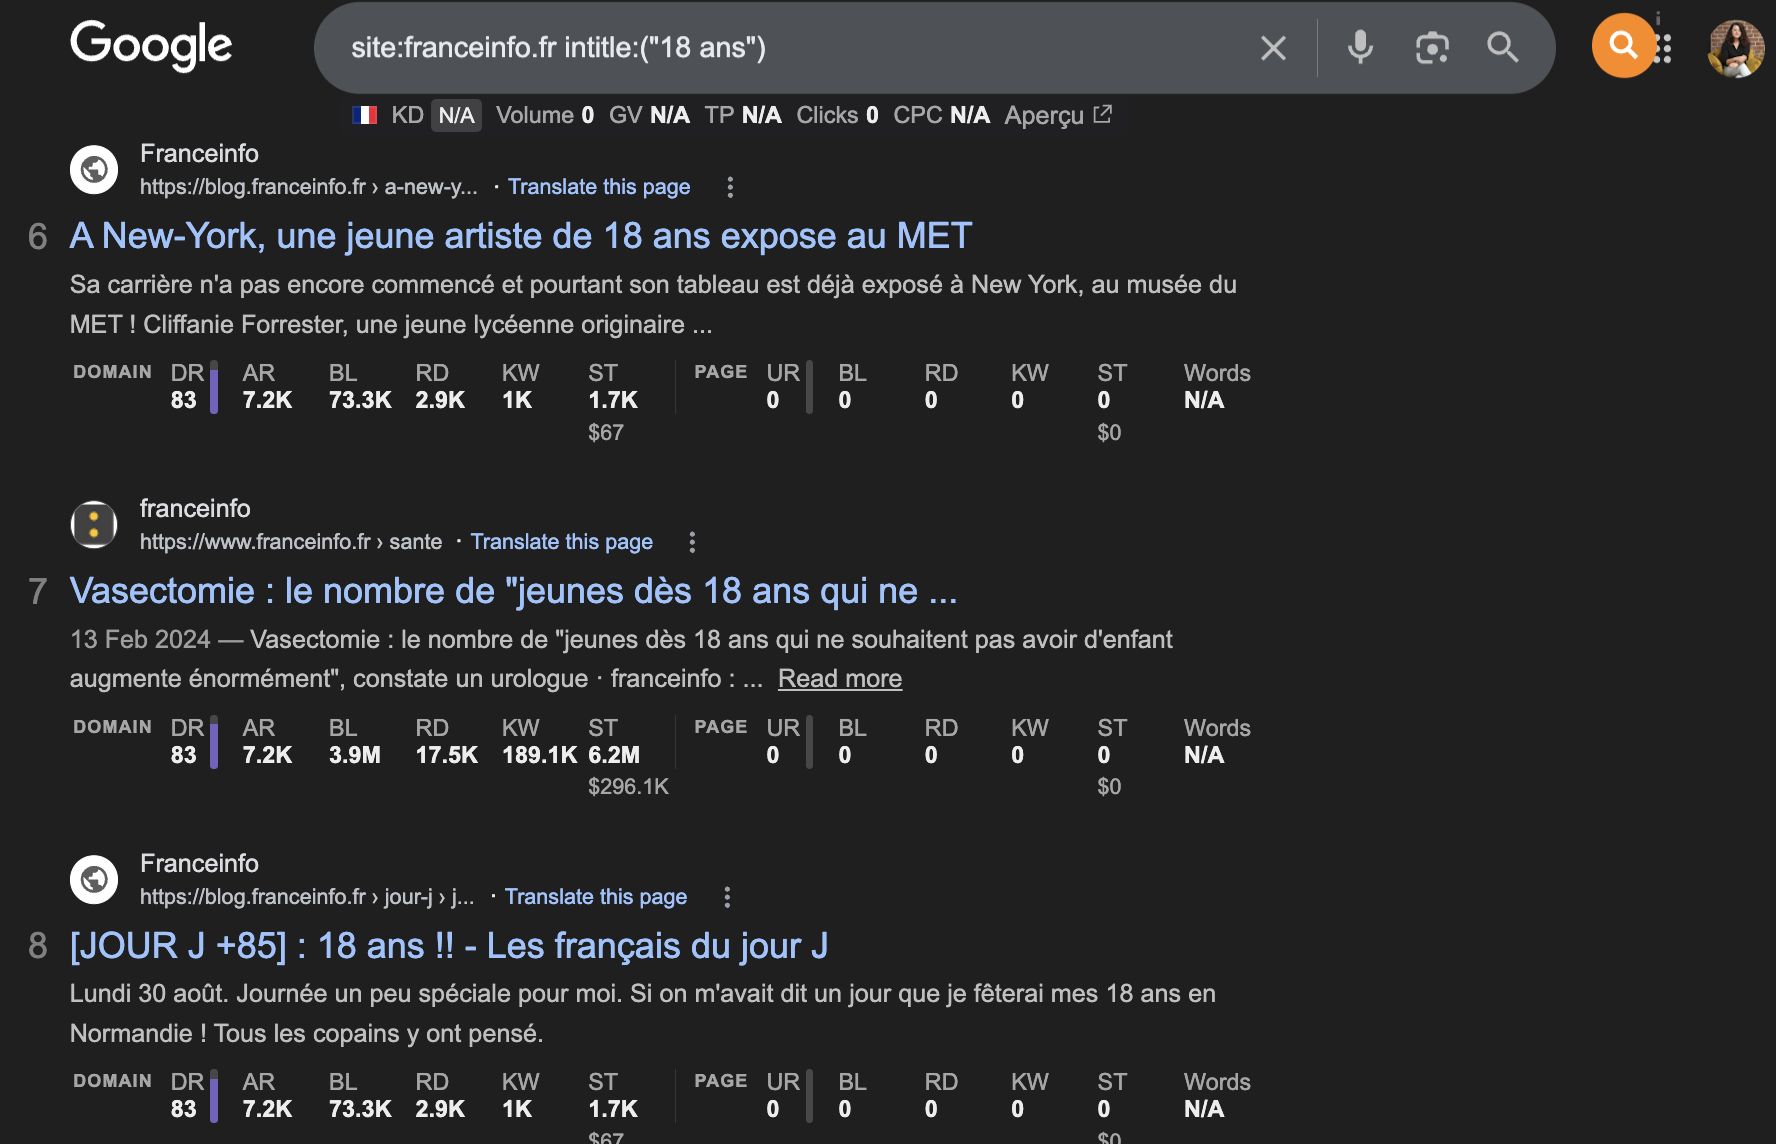Open three-dot menu on Vasectomie result
Image resolution: width=1776 pixels, height=1144 pixels.
coord(693,541)
